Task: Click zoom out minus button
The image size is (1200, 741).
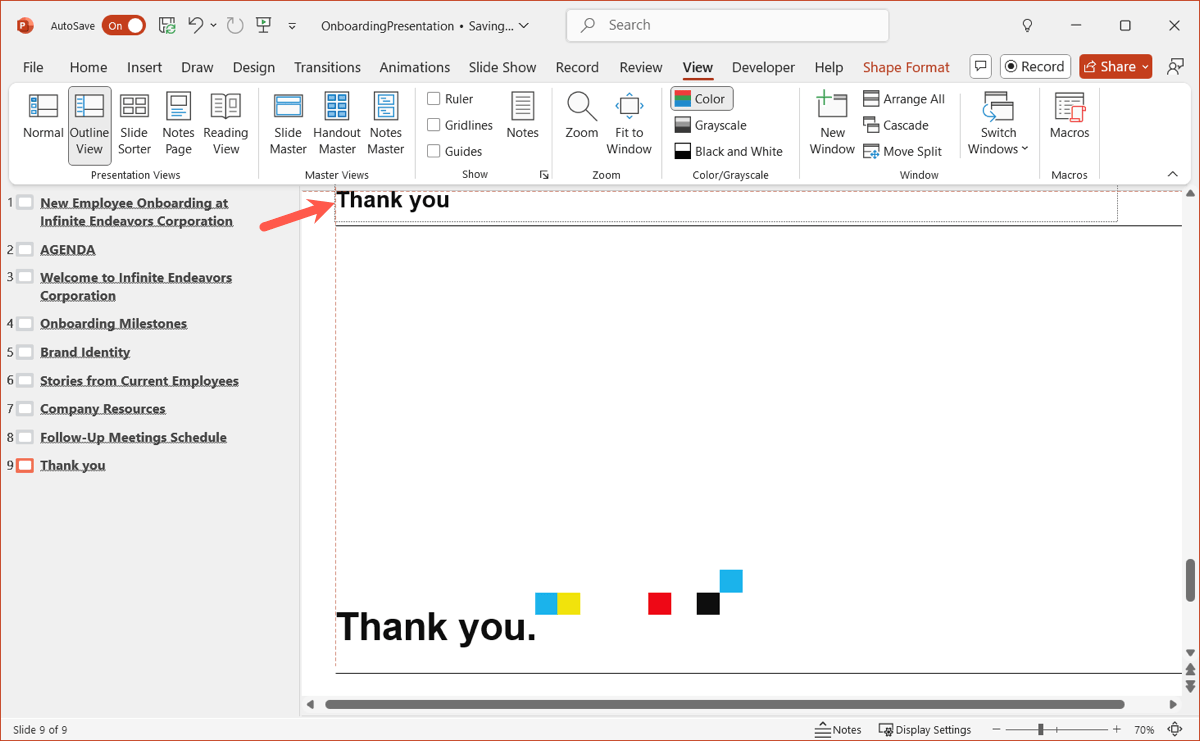Action: coord(996,730)
